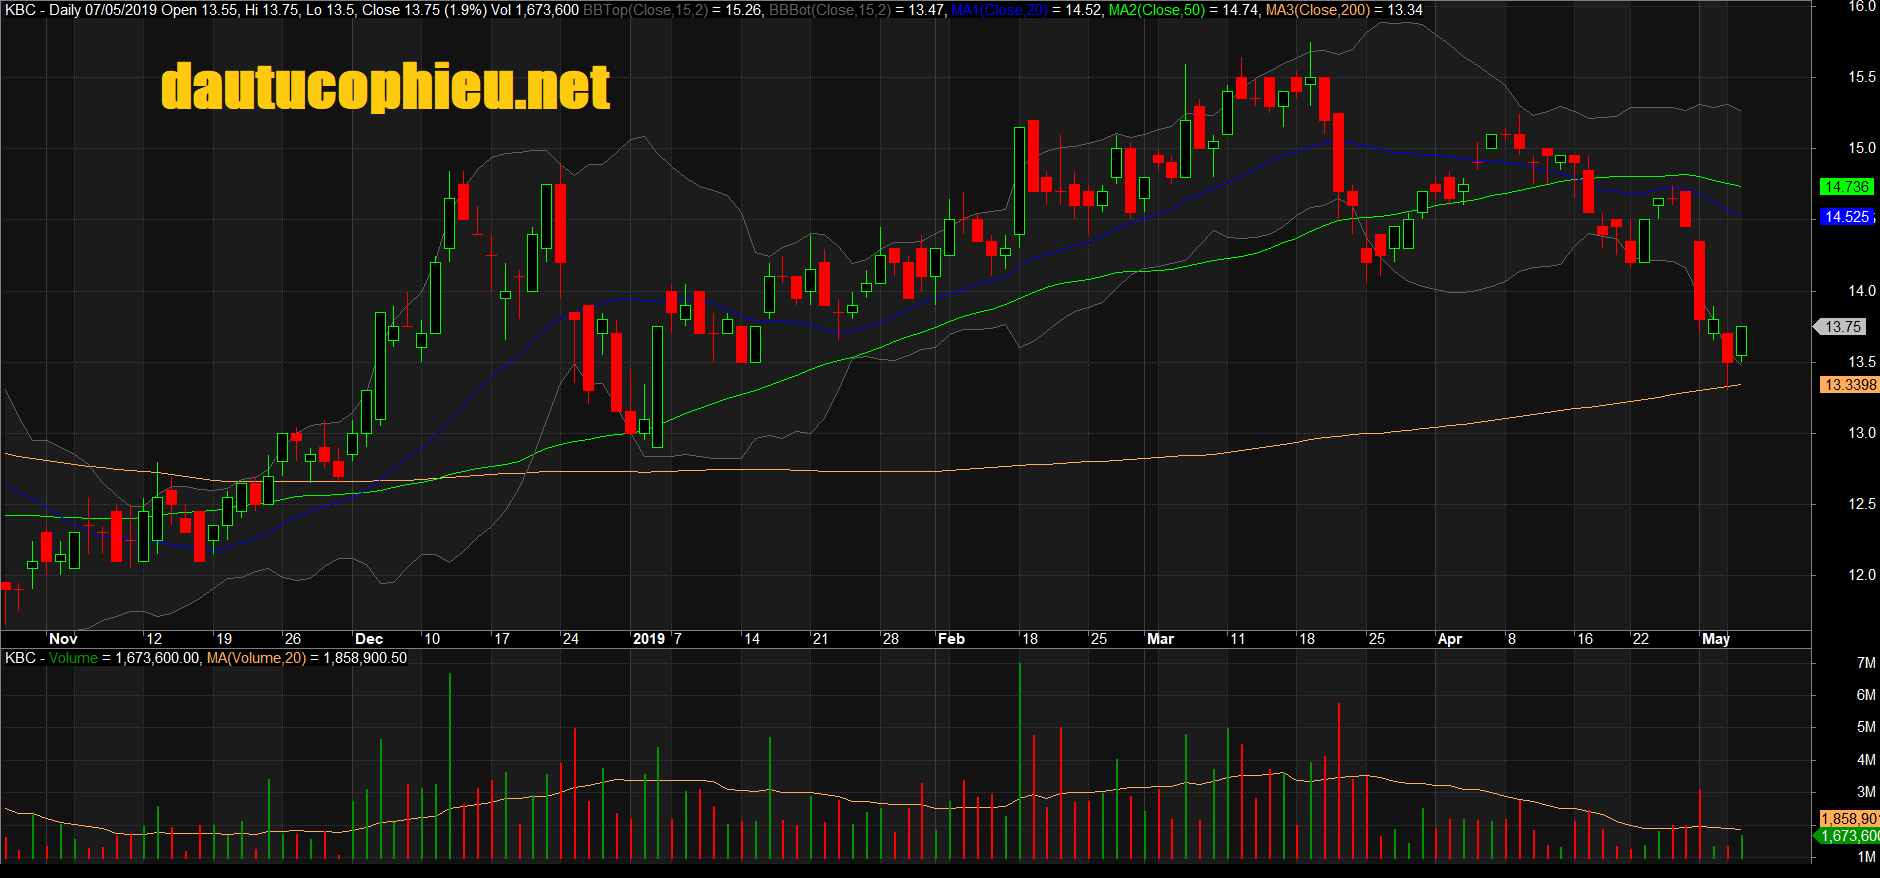Select the MA2(Close,50) legend label
The image size is (1880, 878).
coord(1156,10)
